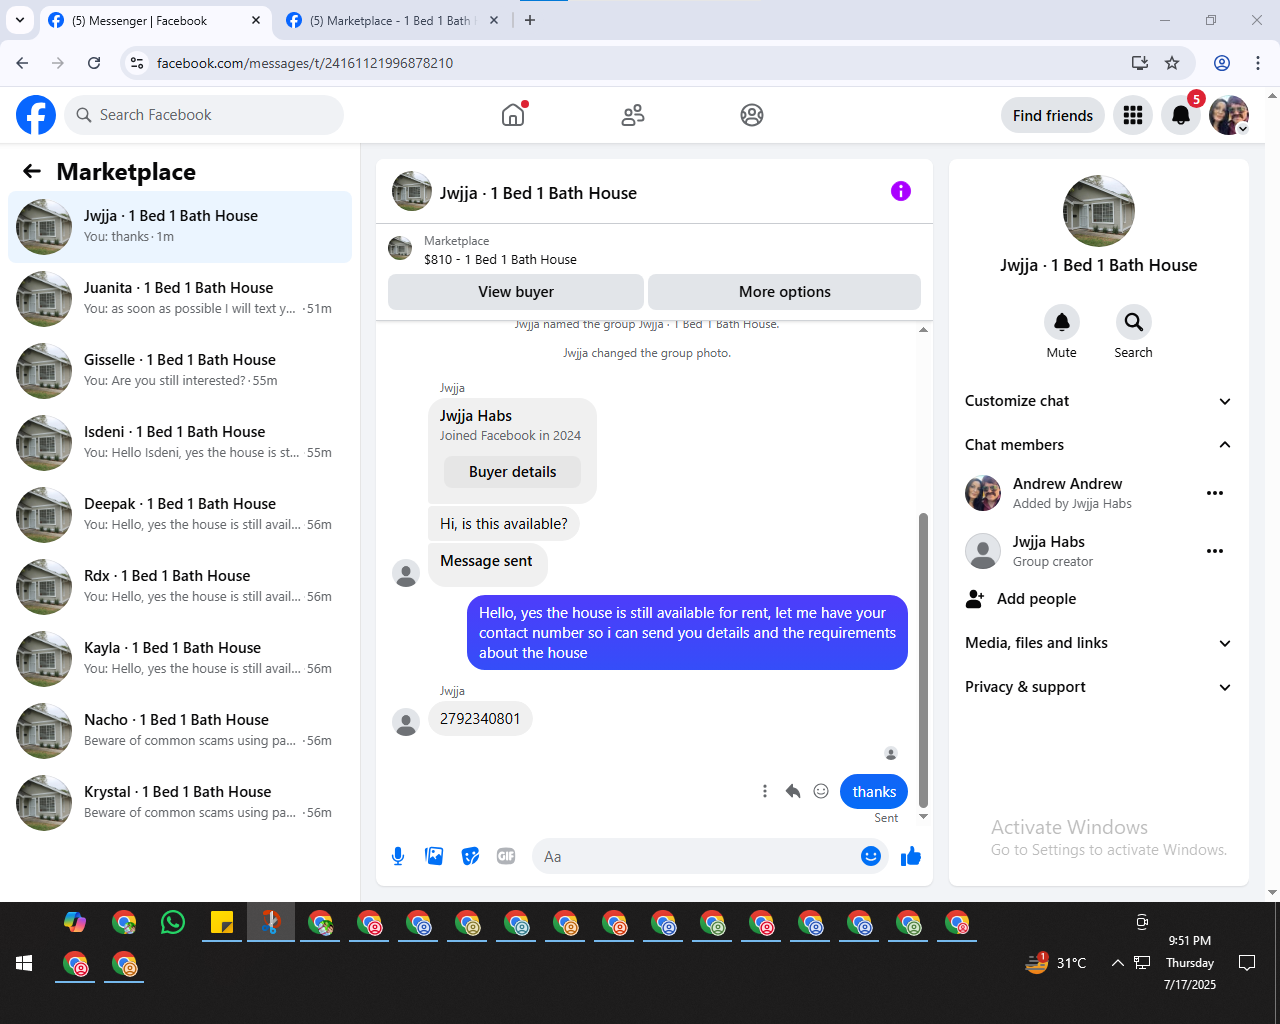
Task: Open options for Andrew Andrew member
Action: coord(1215,493)
